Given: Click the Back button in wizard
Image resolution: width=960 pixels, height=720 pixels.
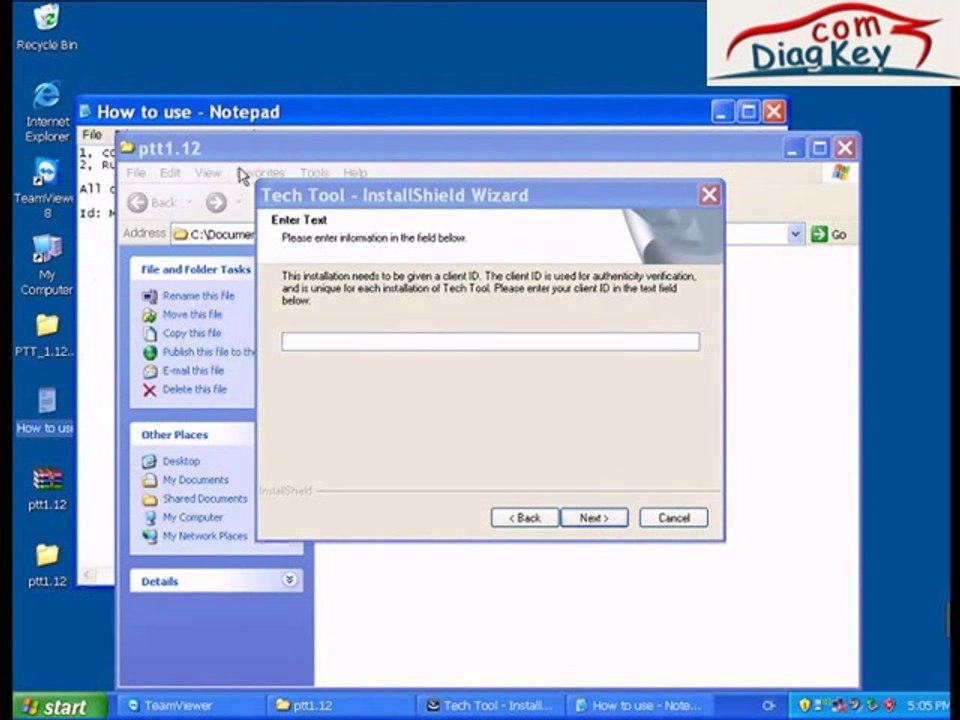Looking at the screenshot, I should click(x=525, y=517).
